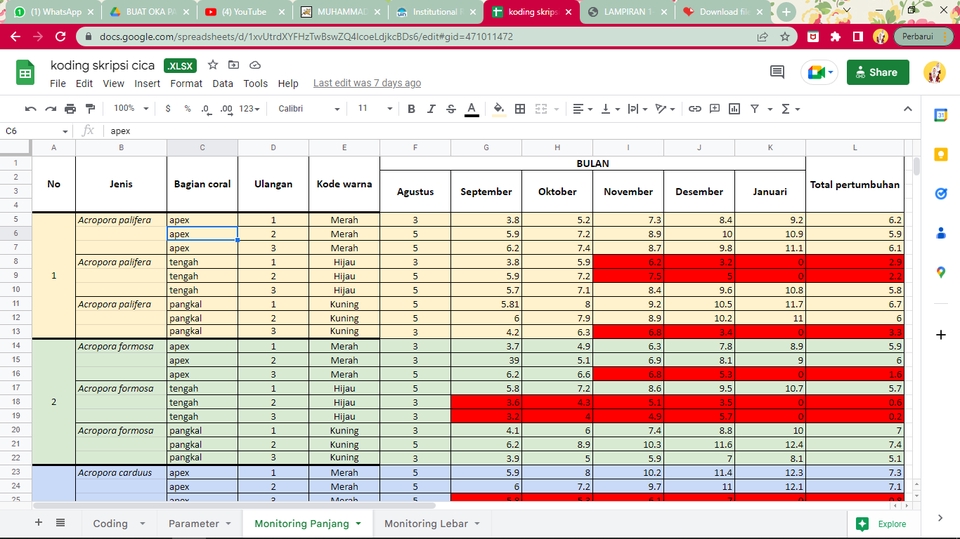Open Google Maps side panel icon

(x=941, y=272)
